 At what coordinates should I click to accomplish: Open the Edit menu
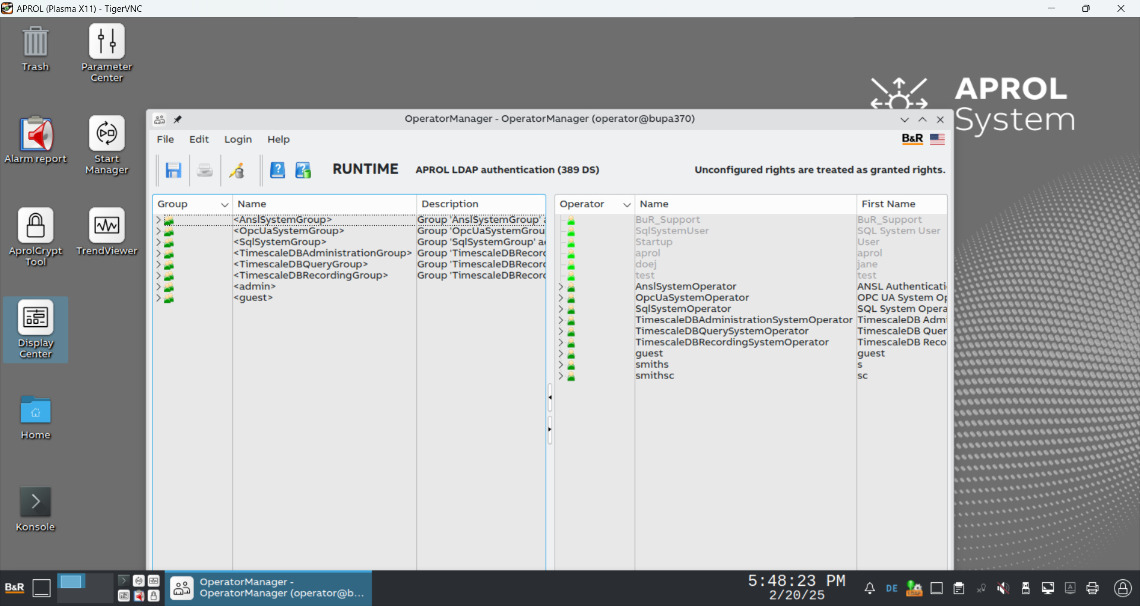(199, 139)
